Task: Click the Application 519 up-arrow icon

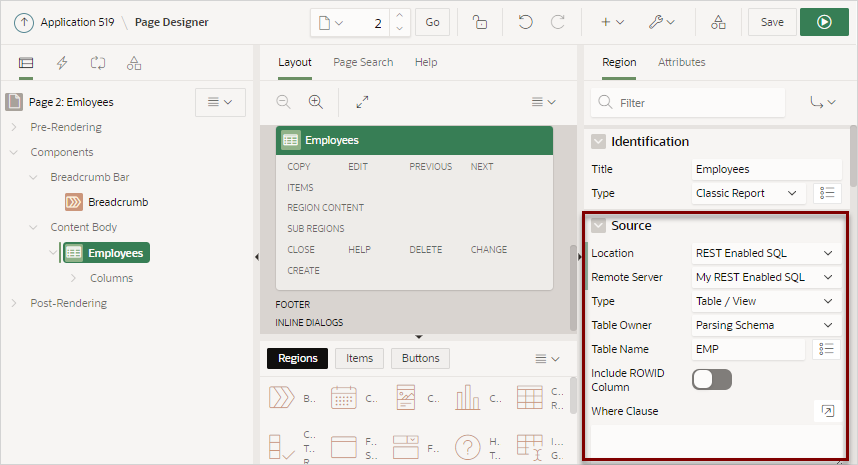Action: click(x=24, y=22)
